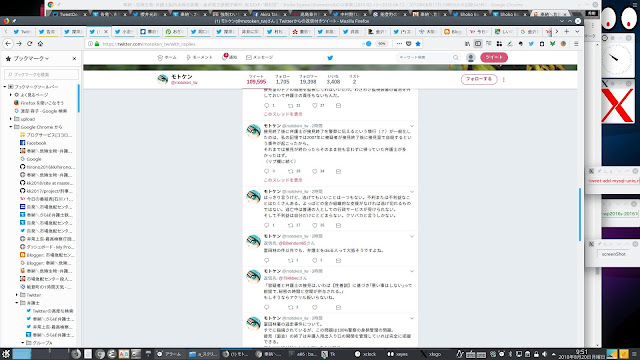This screenshot has width=640, height=360.
Task: Open the profile more options three dots
Action: click(x=504, y=80)
